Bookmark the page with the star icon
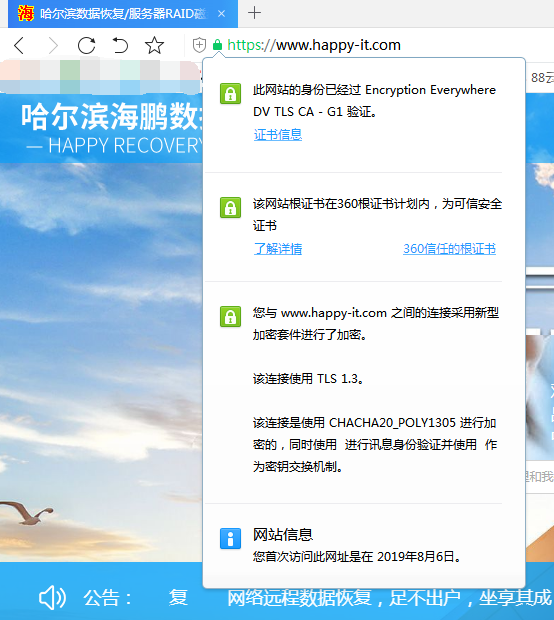The width and height of the screenshot is (554, 620). coord(154,45)
